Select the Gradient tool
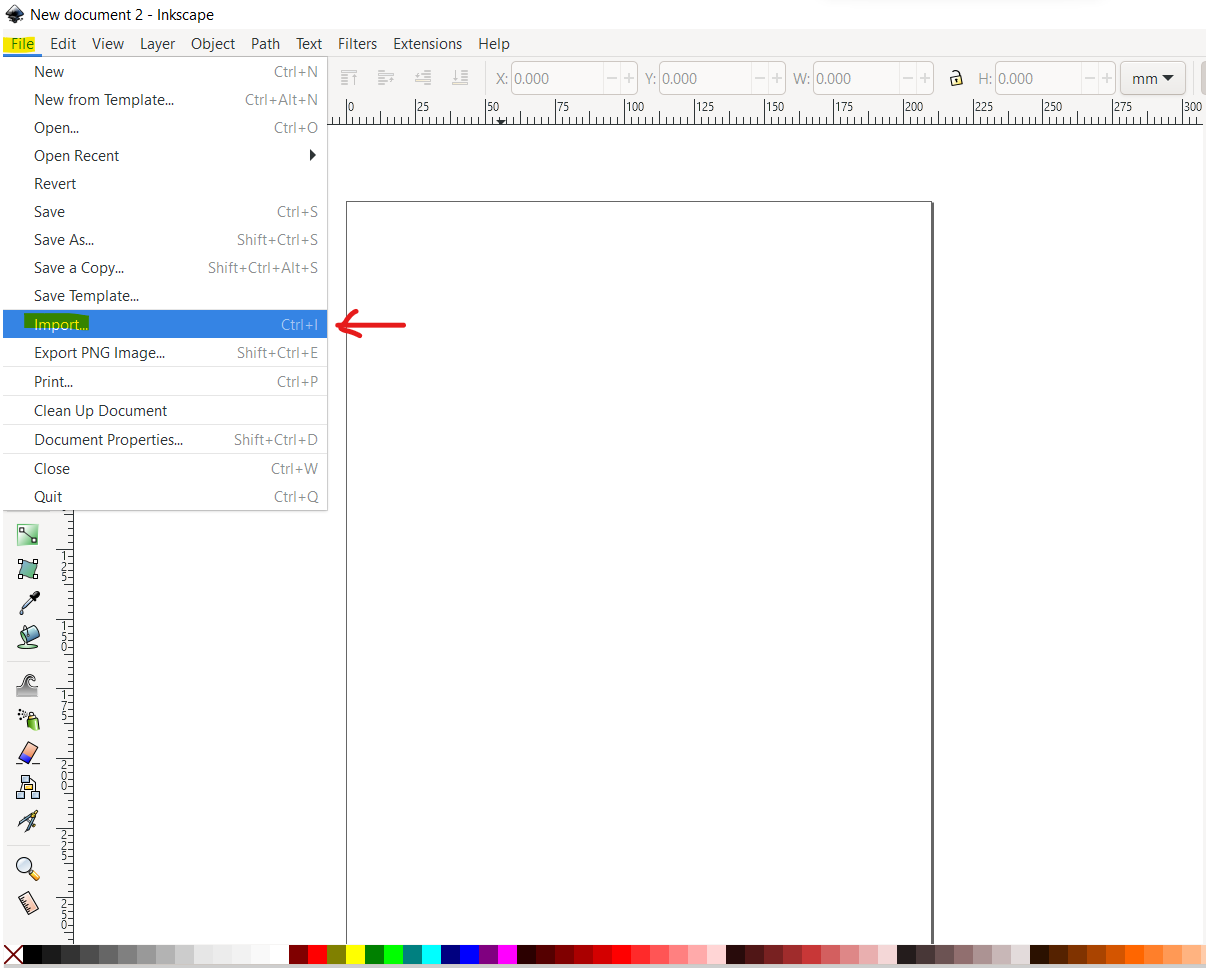The height and width of the screenshot is (968, 1206). 28,534
